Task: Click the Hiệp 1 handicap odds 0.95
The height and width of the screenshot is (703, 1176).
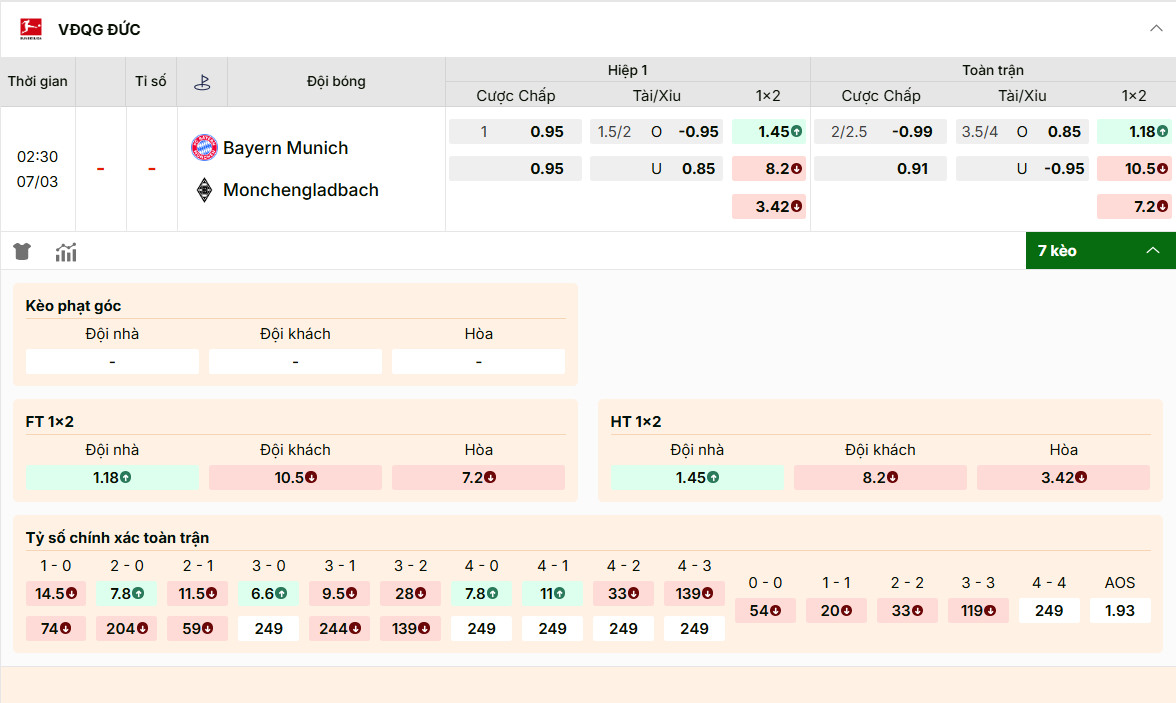Action: click(x=515, y=131)
